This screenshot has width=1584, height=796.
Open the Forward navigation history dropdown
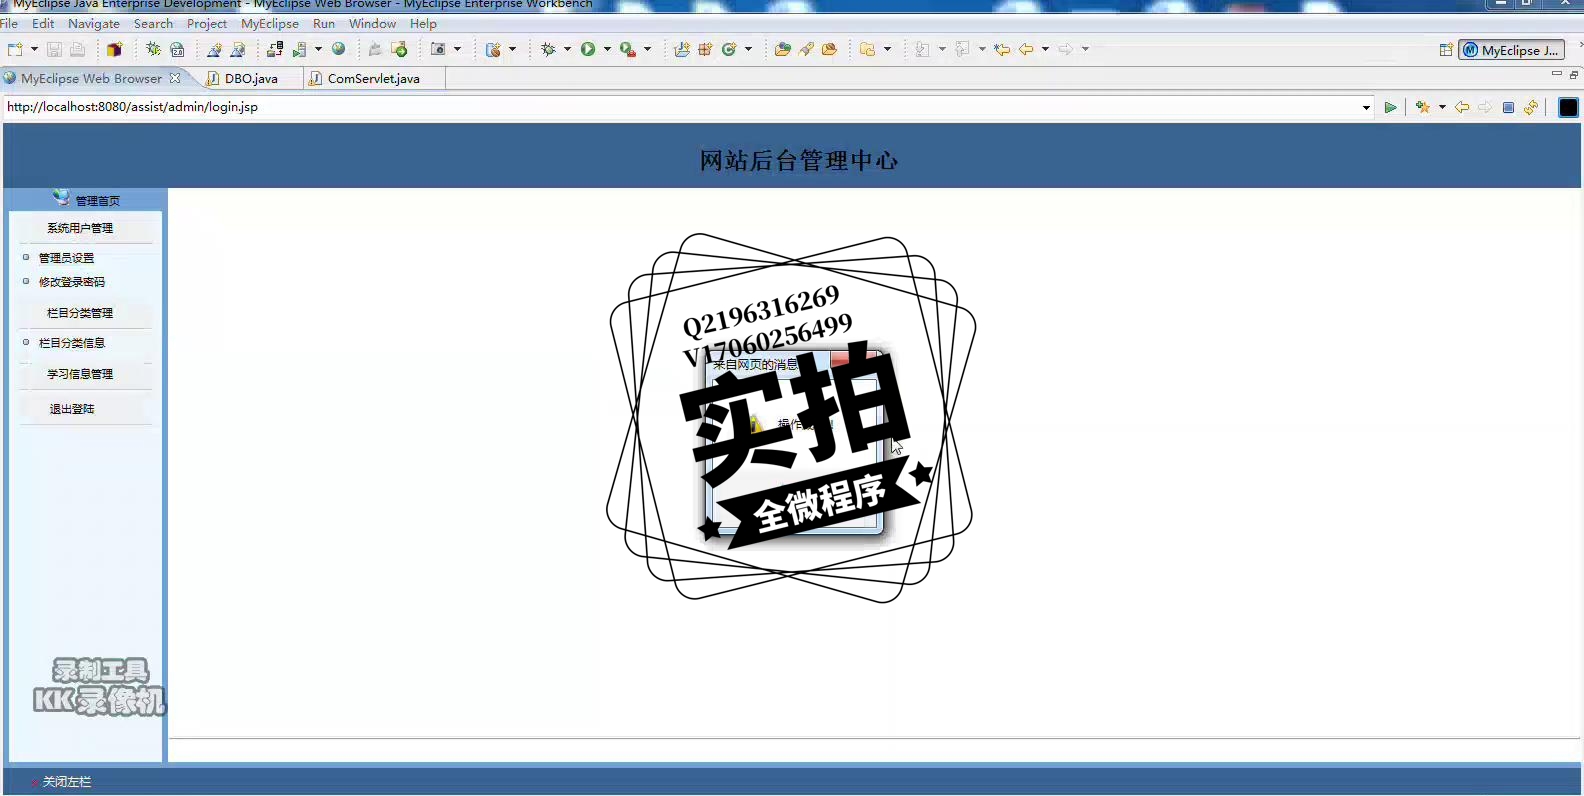tap(1085, 49)
